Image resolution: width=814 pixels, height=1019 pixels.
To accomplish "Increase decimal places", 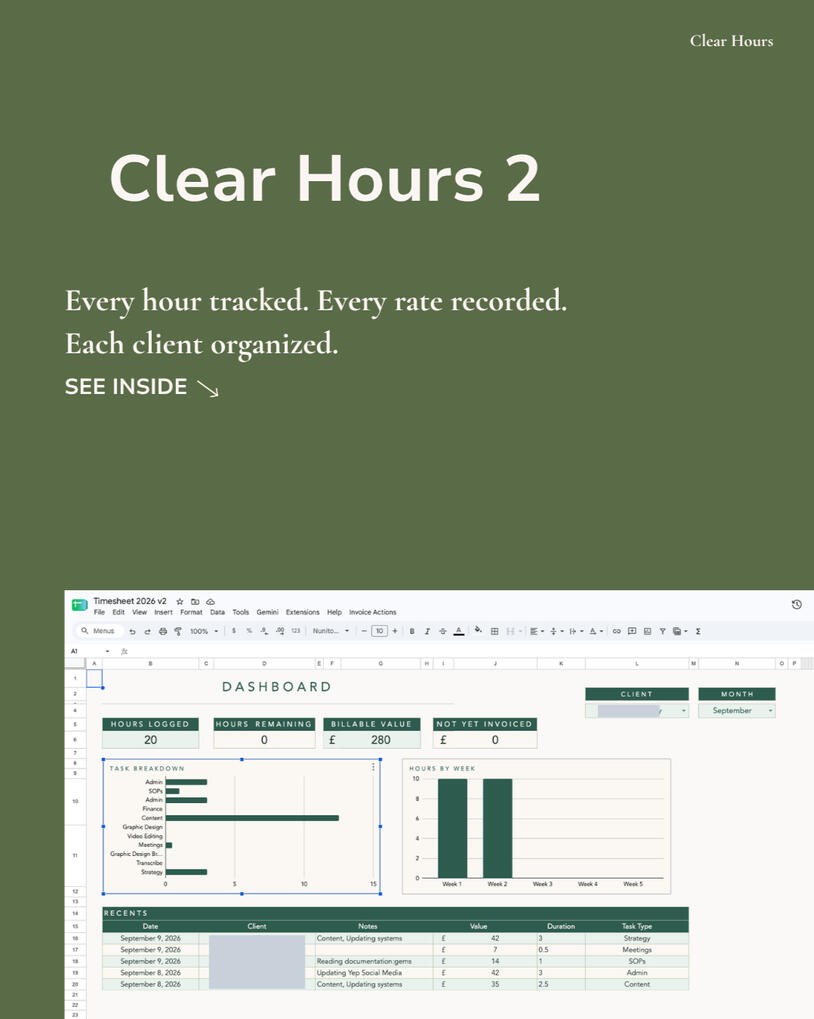I will pyautogui.click(x=279, y=631).
